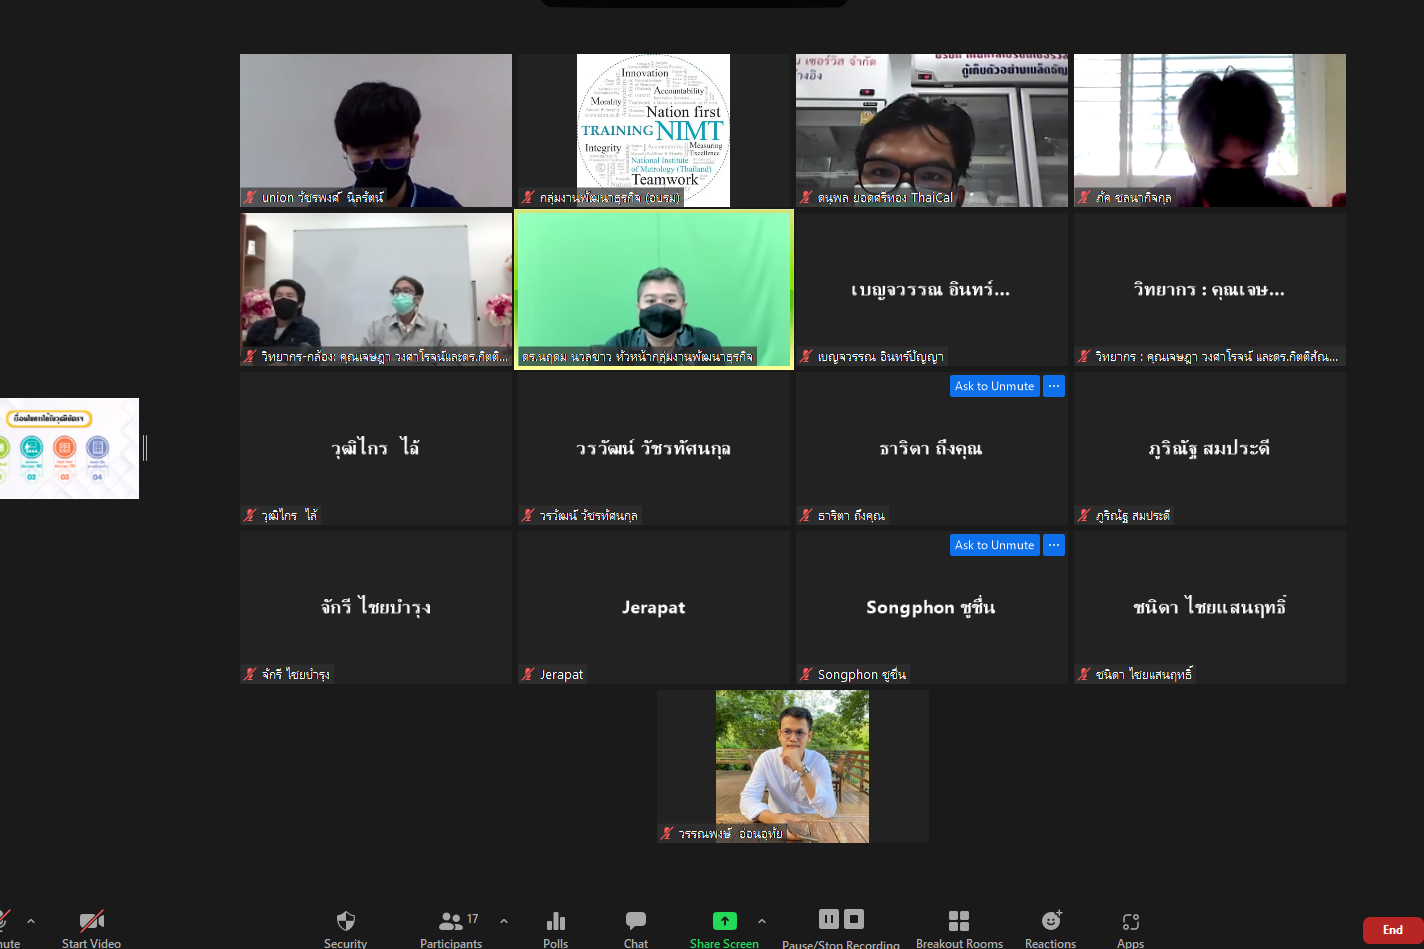Expand the audio options arrow beside the microphone
This screenshot has width=1424, height=949.
click(x=31, y=921)
